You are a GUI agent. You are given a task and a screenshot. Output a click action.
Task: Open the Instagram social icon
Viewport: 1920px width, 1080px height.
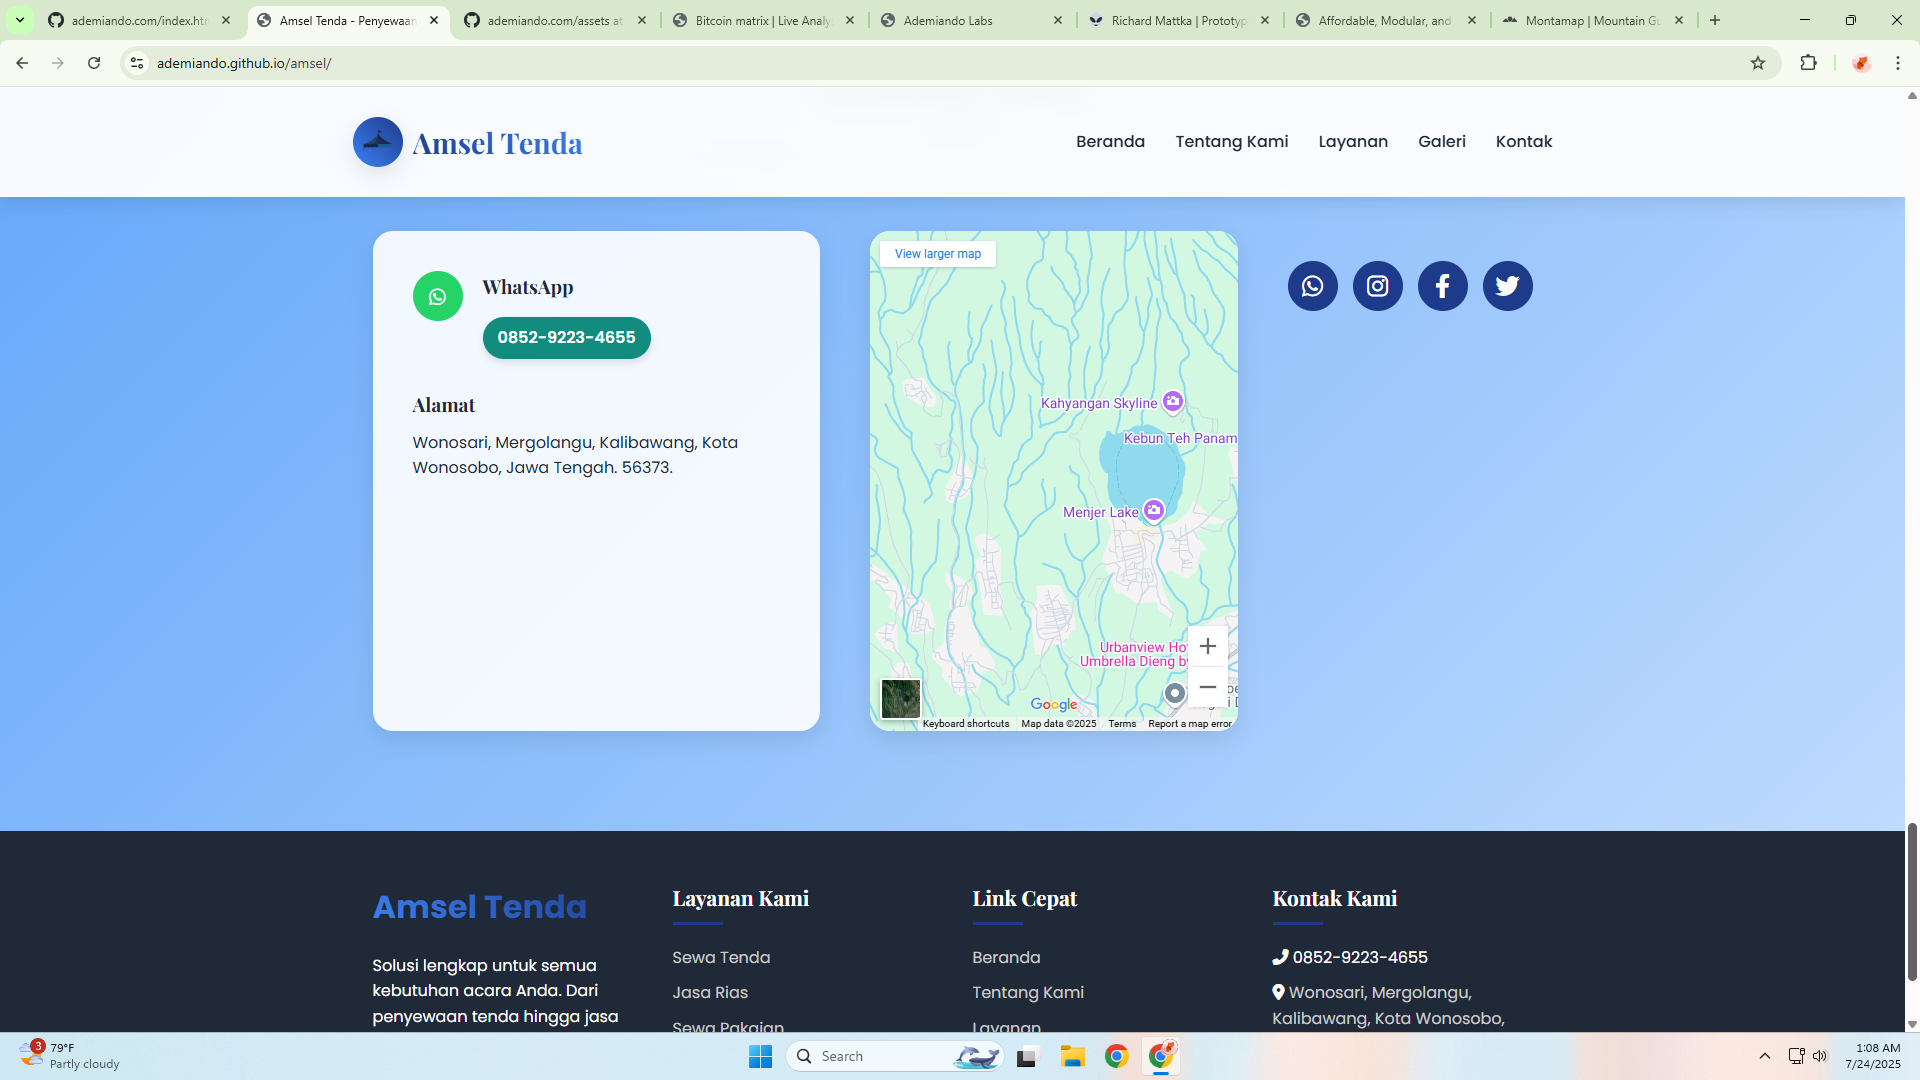(x=1377, y=286)
